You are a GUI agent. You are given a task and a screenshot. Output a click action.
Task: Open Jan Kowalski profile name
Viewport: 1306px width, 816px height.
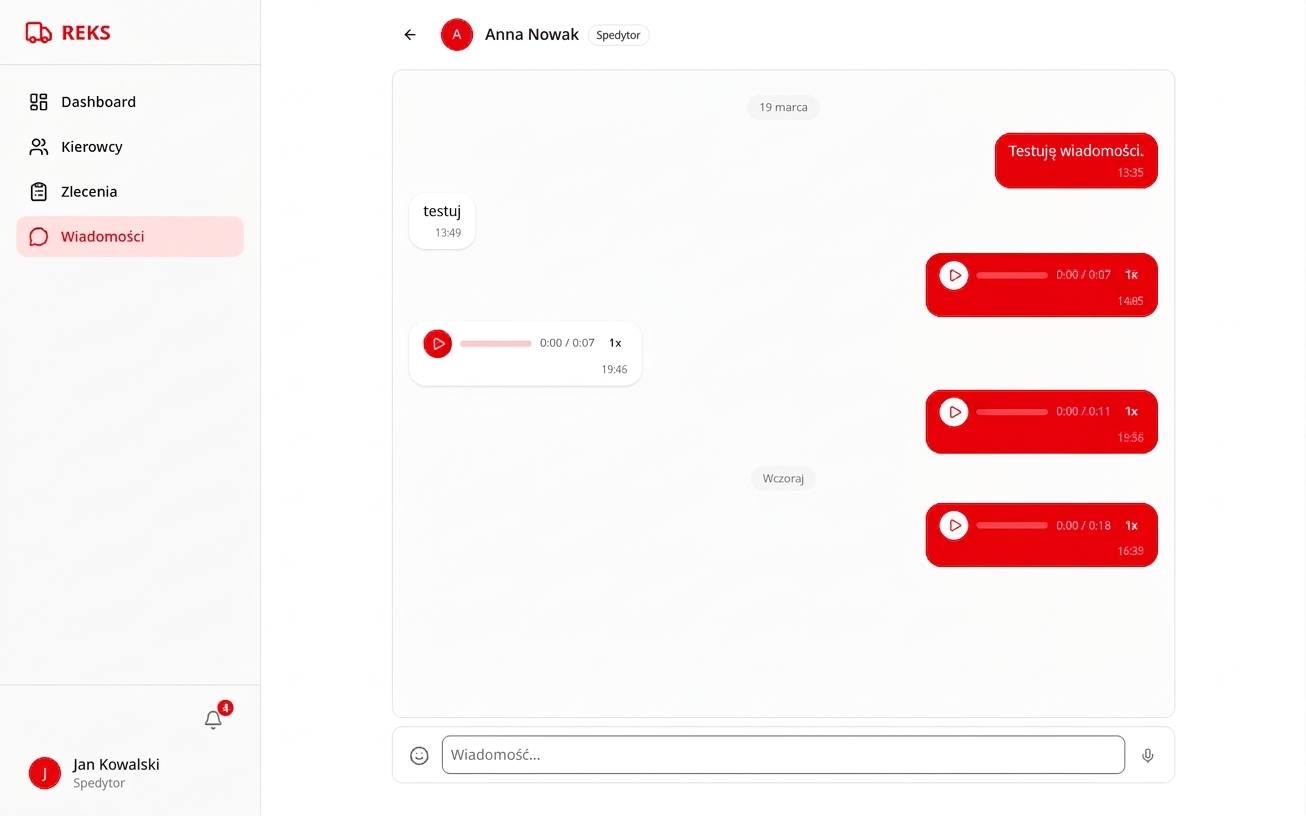(116, 764)
